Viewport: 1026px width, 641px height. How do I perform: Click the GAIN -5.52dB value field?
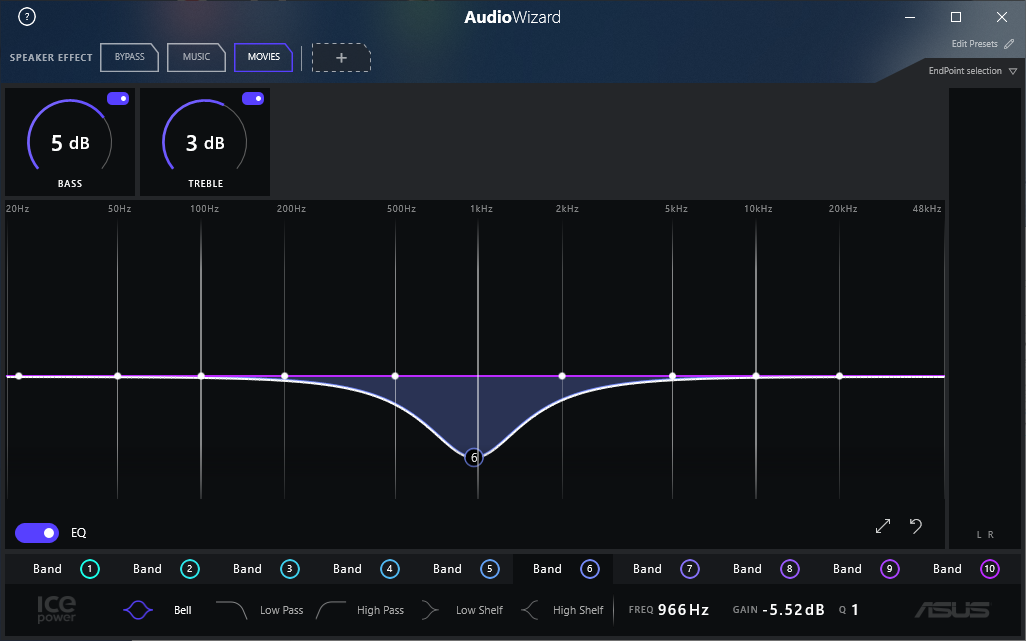[793, 610]
